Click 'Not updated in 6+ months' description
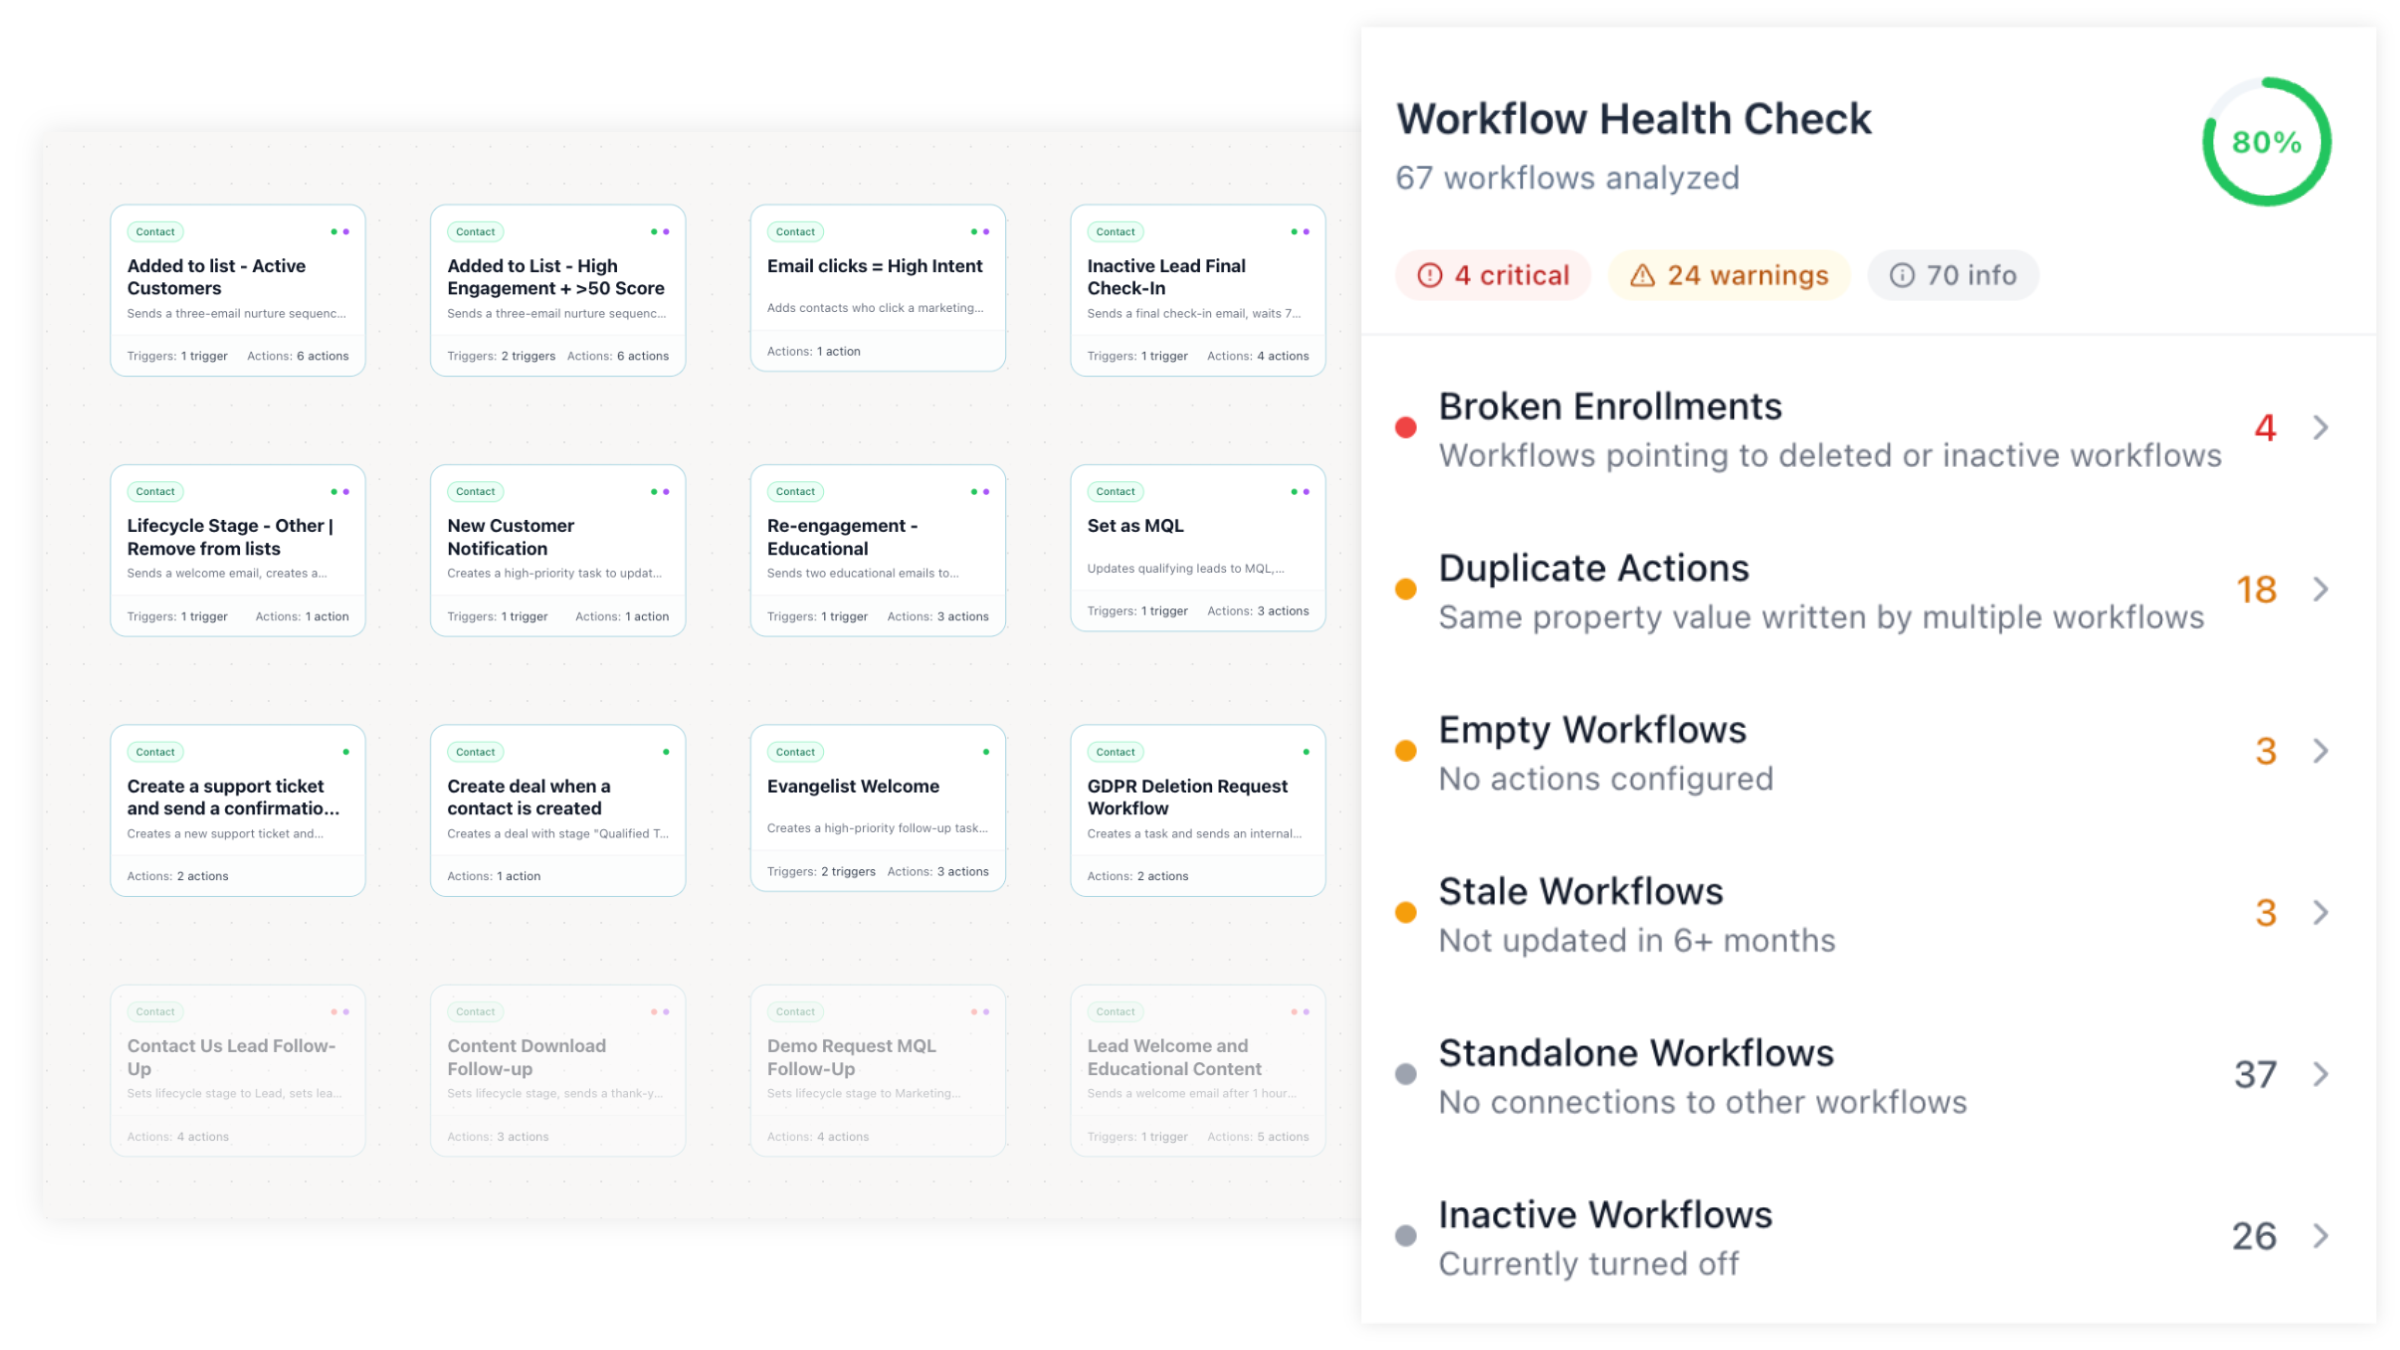 point(1637,940)
